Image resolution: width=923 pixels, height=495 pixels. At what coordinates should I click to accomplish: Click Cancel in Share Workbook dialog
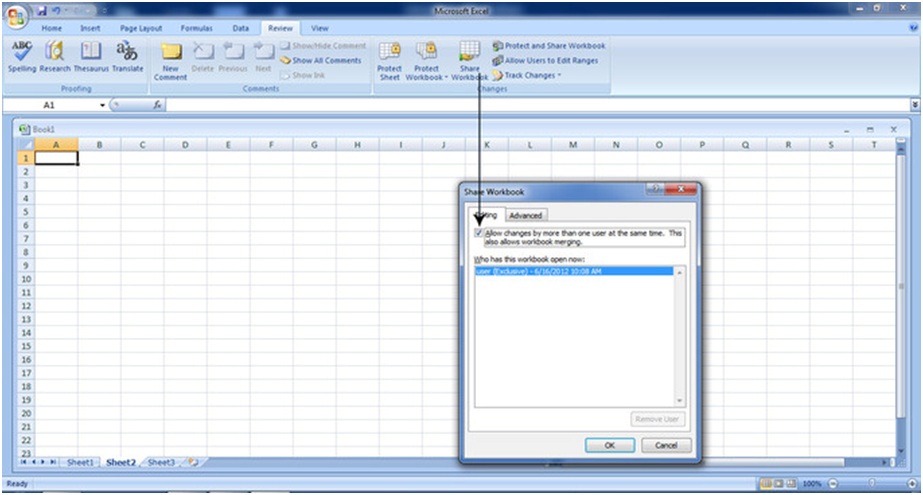(666, 445)
